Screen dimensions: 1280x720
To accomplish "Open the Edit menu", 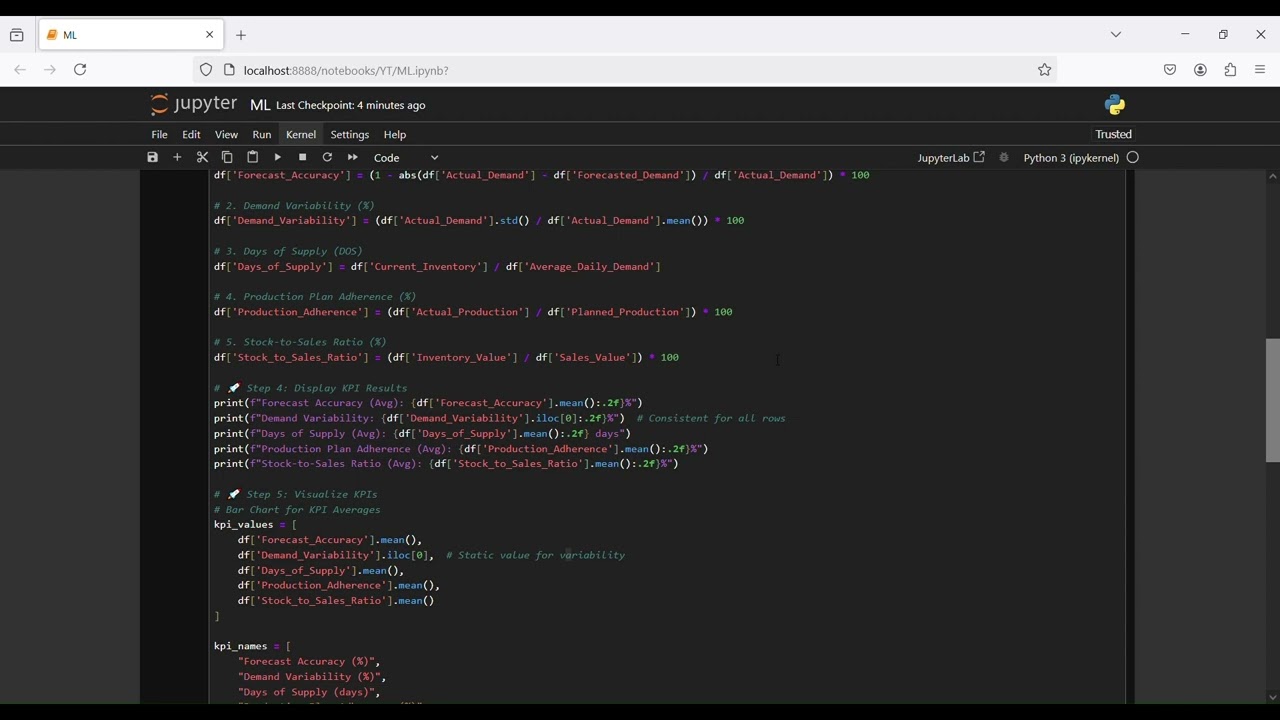I will [192, 135].
